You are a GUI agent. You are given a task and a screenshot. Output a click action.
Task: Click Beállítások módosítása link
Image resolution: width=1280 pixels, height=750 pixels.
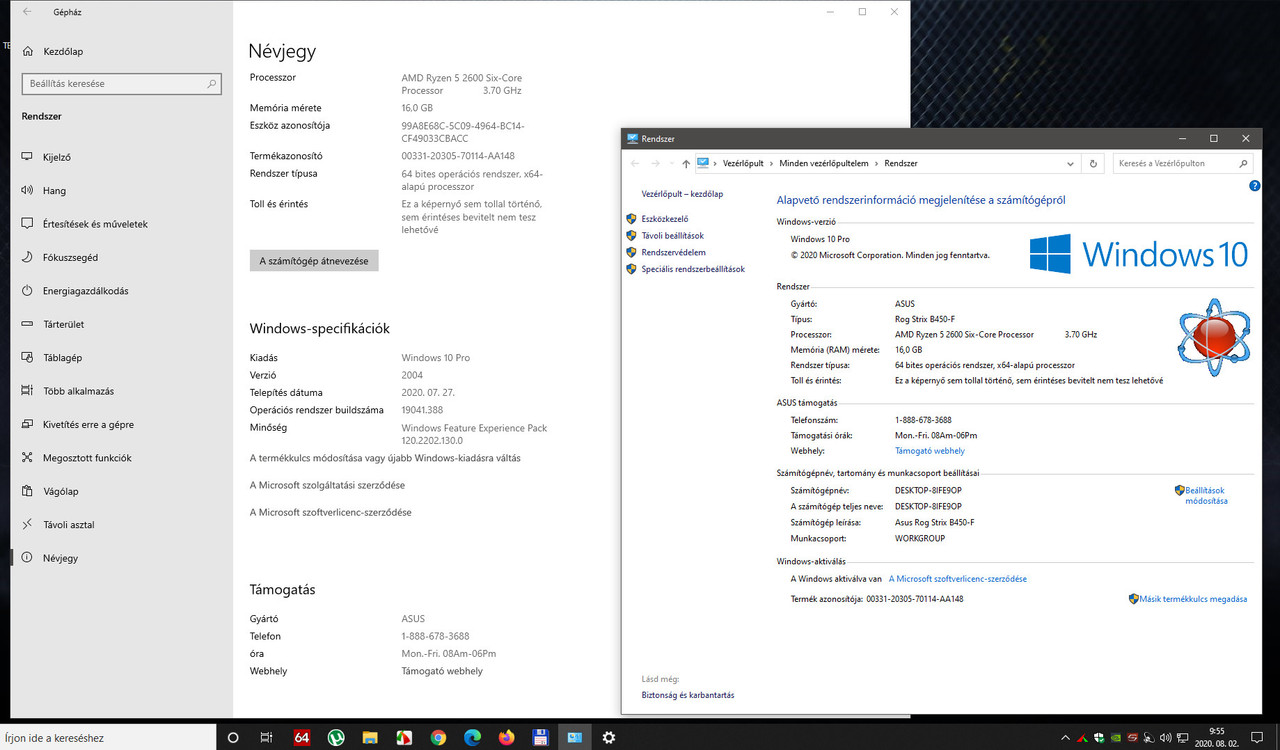click(1204, 495)
